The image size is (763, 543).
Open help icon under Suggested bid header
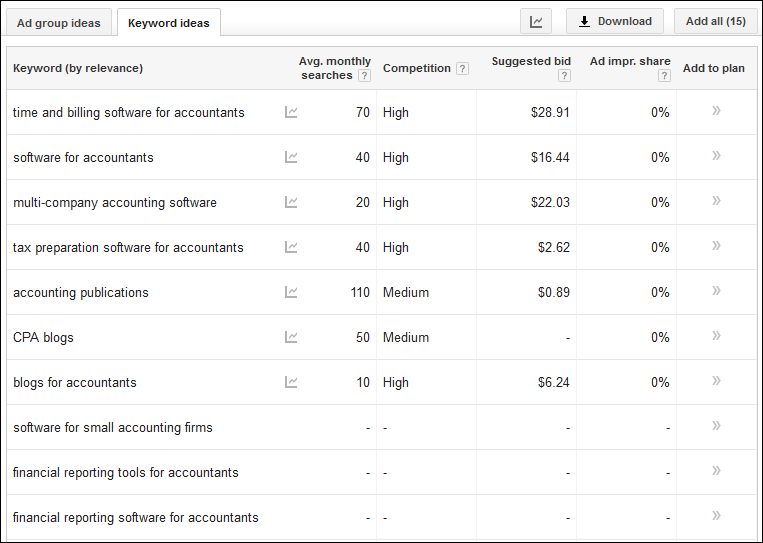point(564,76)
